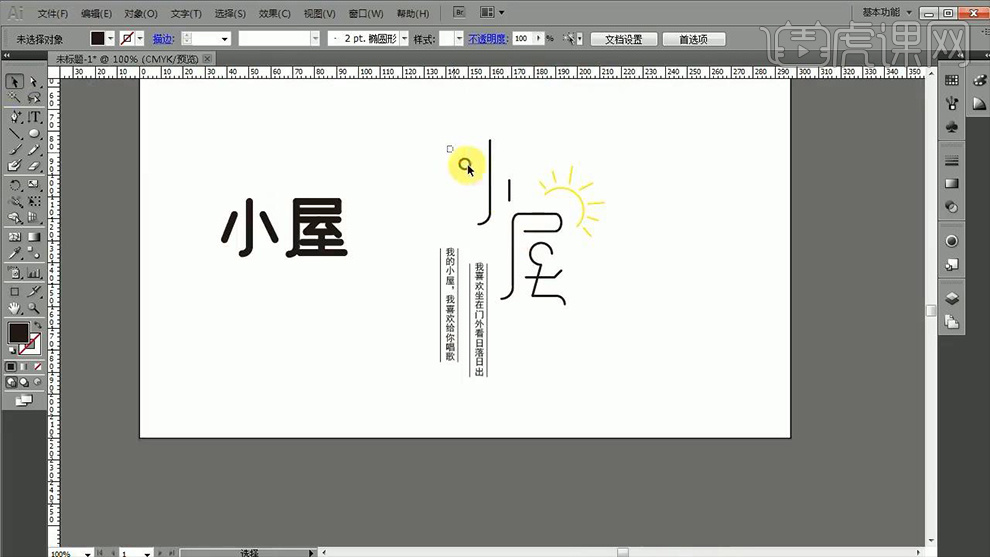
Task: Launch Adobe Bridge from the Br button
Action: tap(459, 13)
